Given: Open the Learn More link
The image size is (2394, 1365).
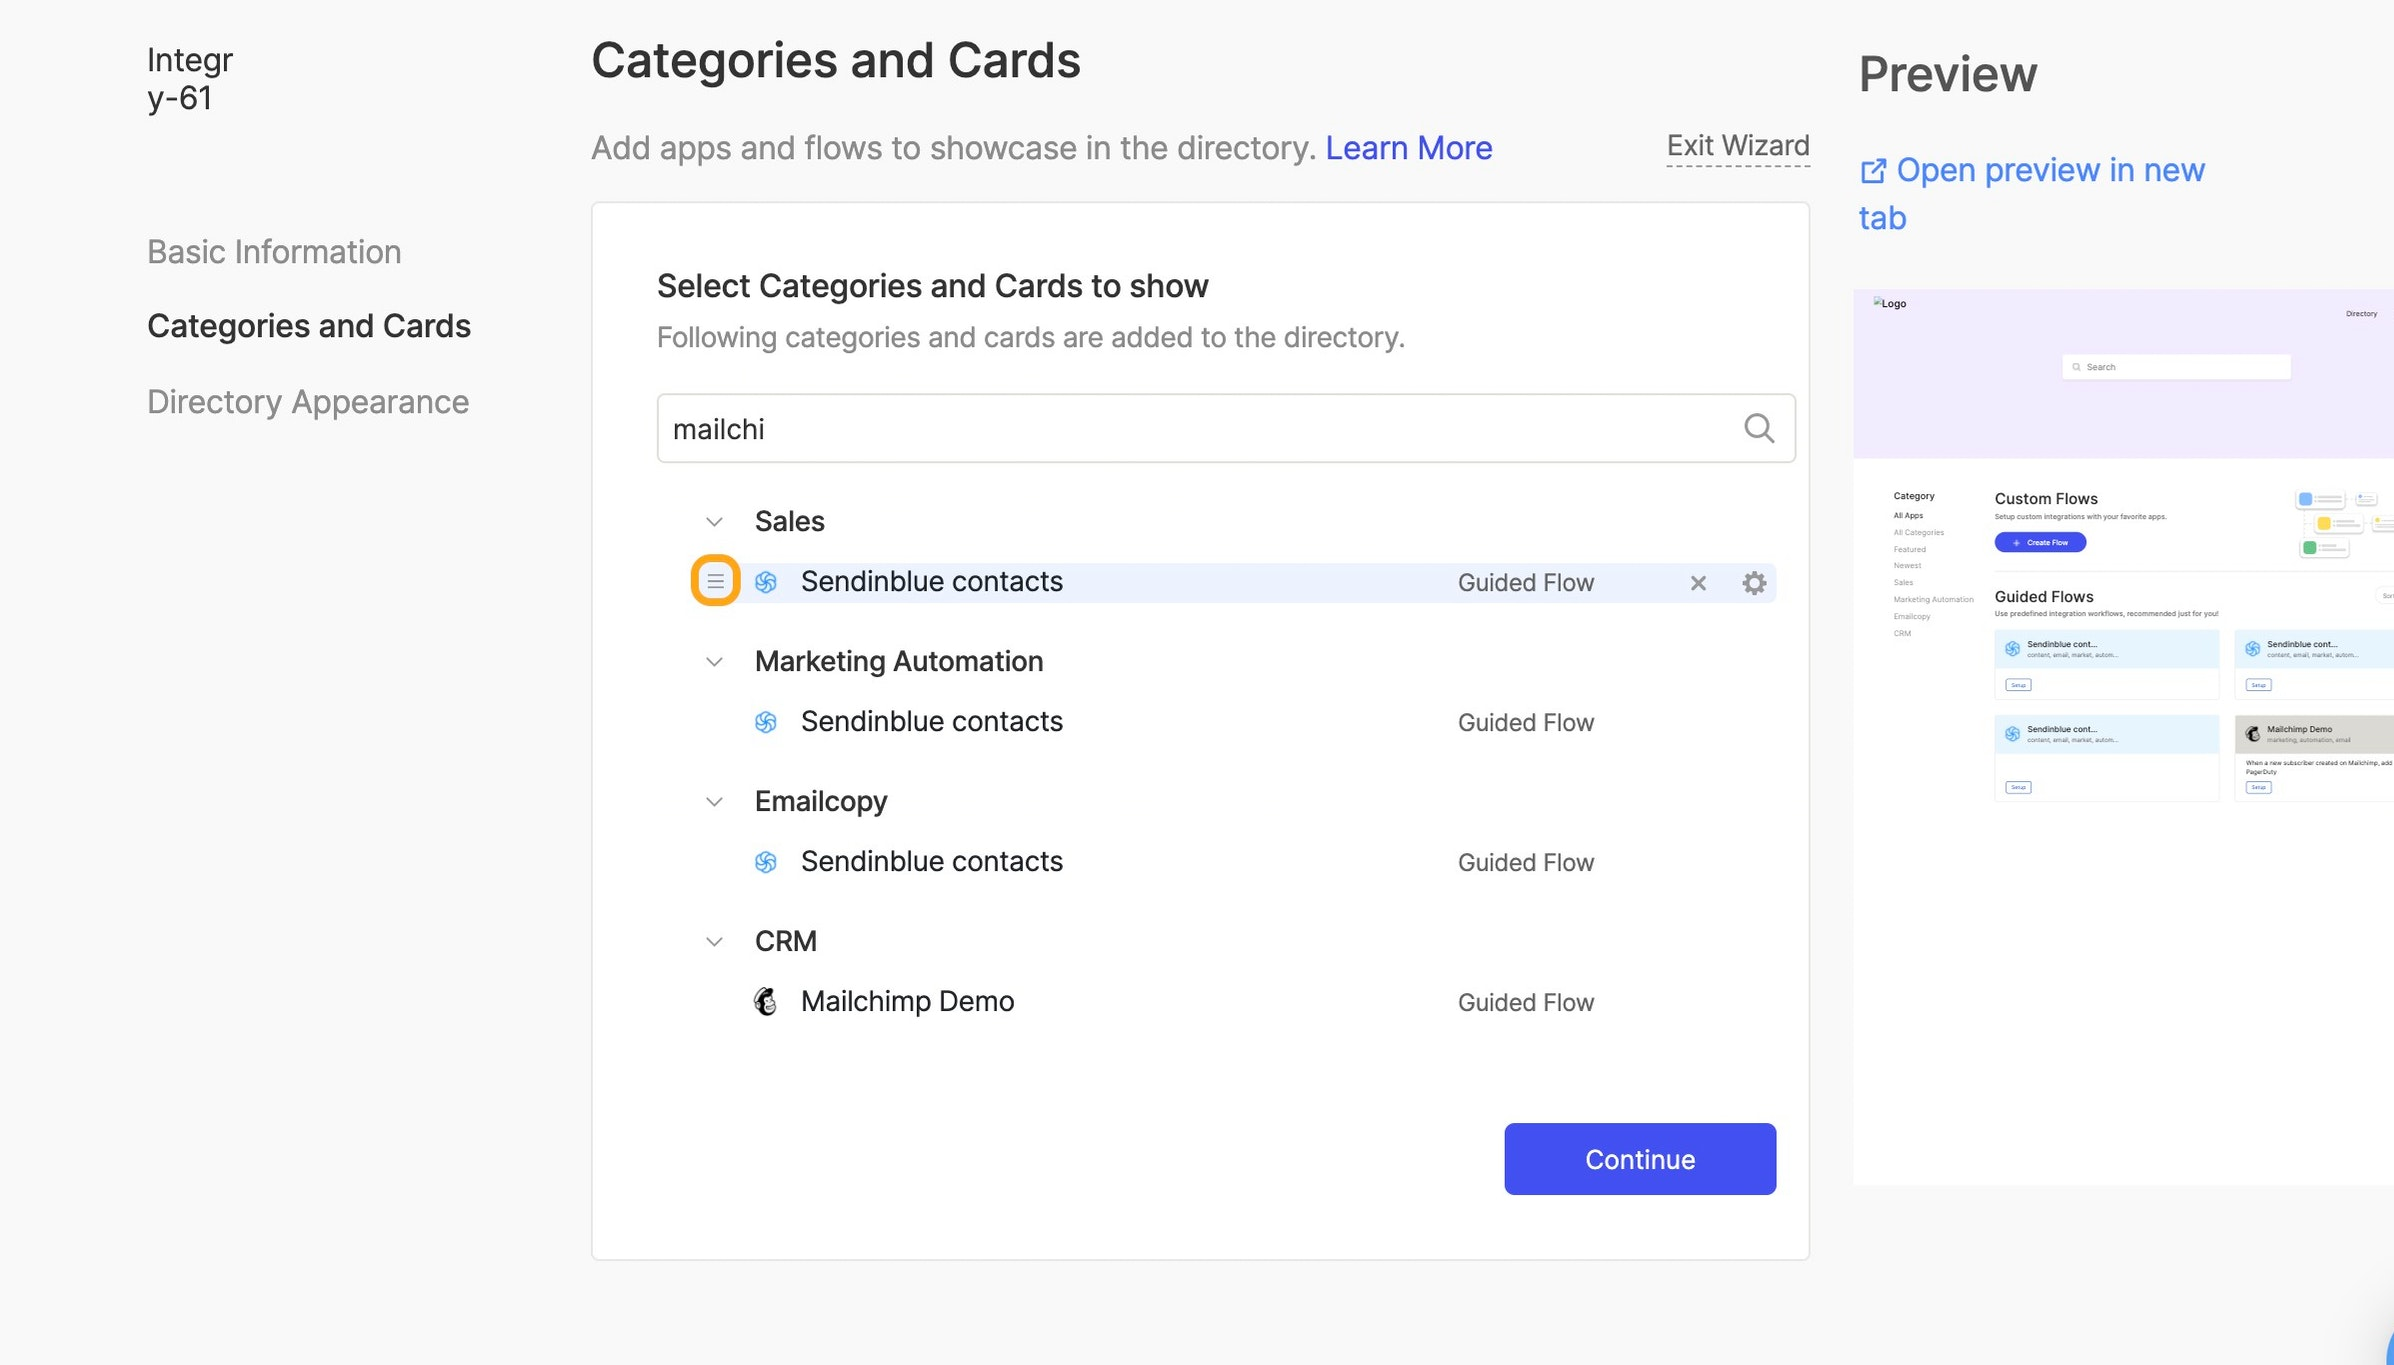Looking at the screenshot, I should pyautogui.click(x=1409, y=148).
